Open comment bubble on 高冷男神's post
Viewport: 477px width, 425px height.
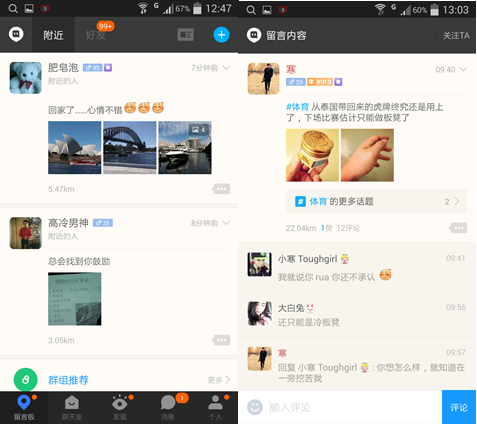(x=221, y=340)
